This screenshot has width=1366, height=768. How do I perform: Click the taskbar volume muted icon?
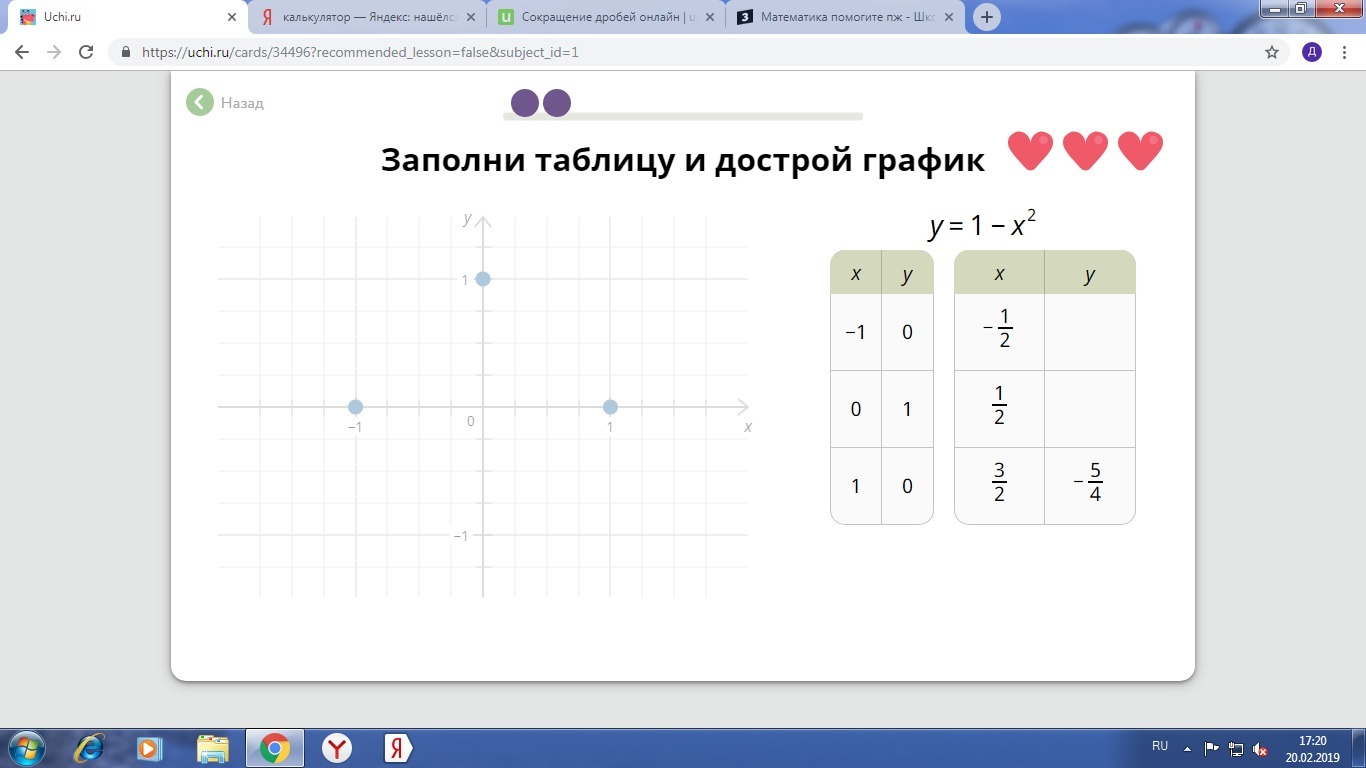click(x=1261, y=748)
